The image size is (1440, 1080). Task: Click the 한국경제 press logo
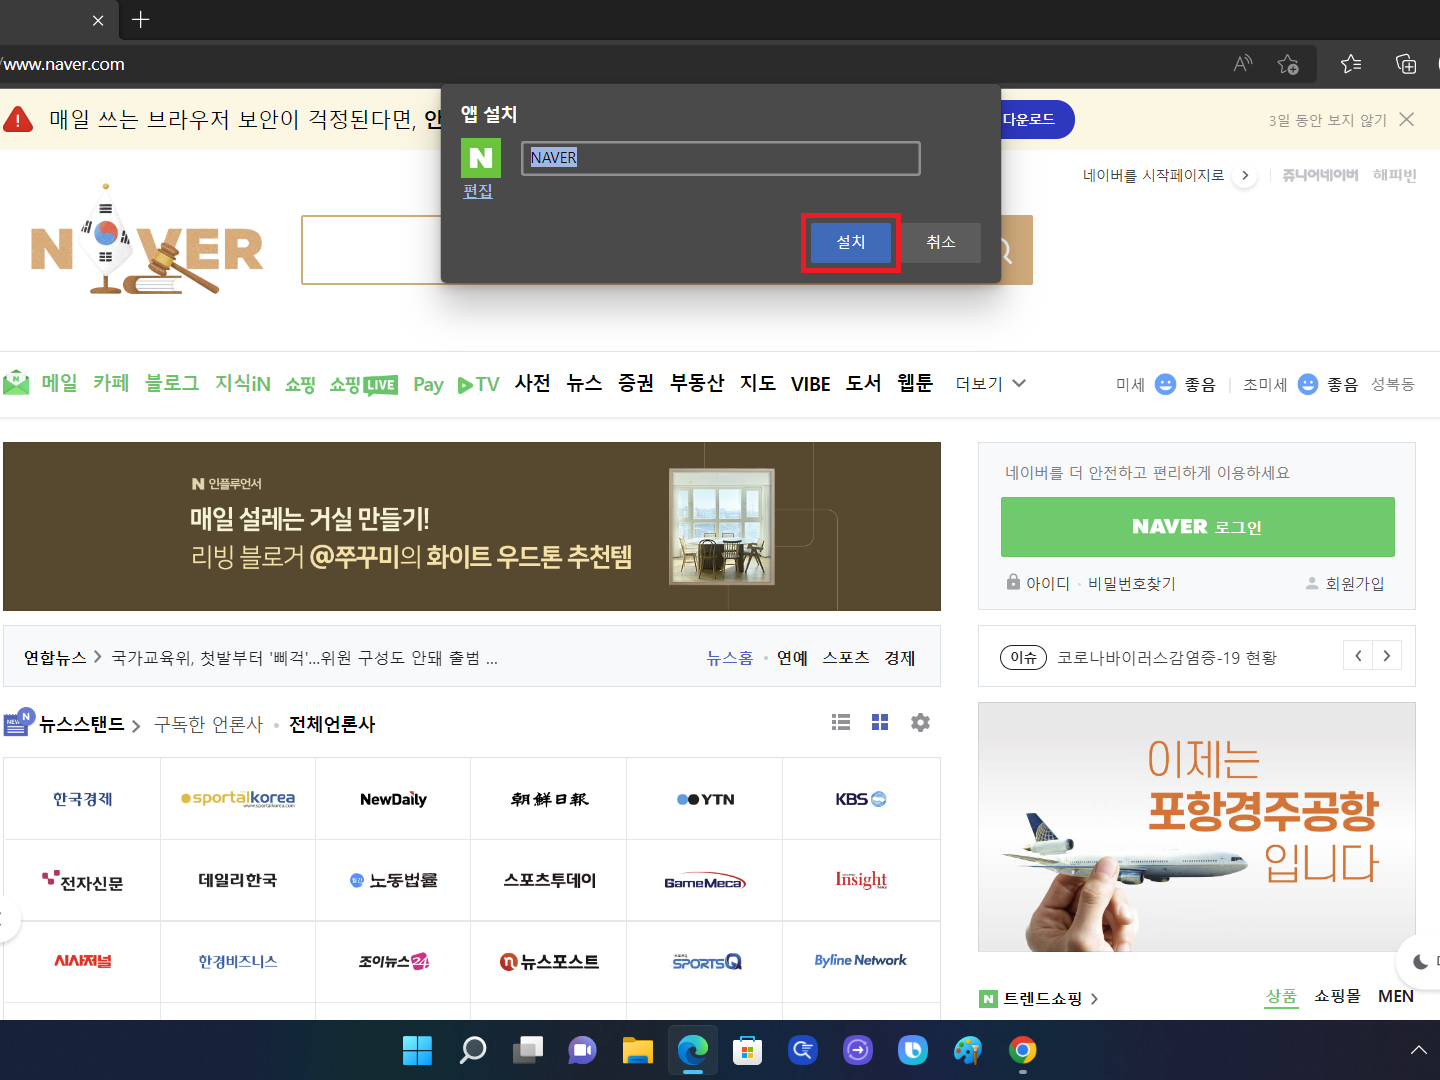click(82, 799)
